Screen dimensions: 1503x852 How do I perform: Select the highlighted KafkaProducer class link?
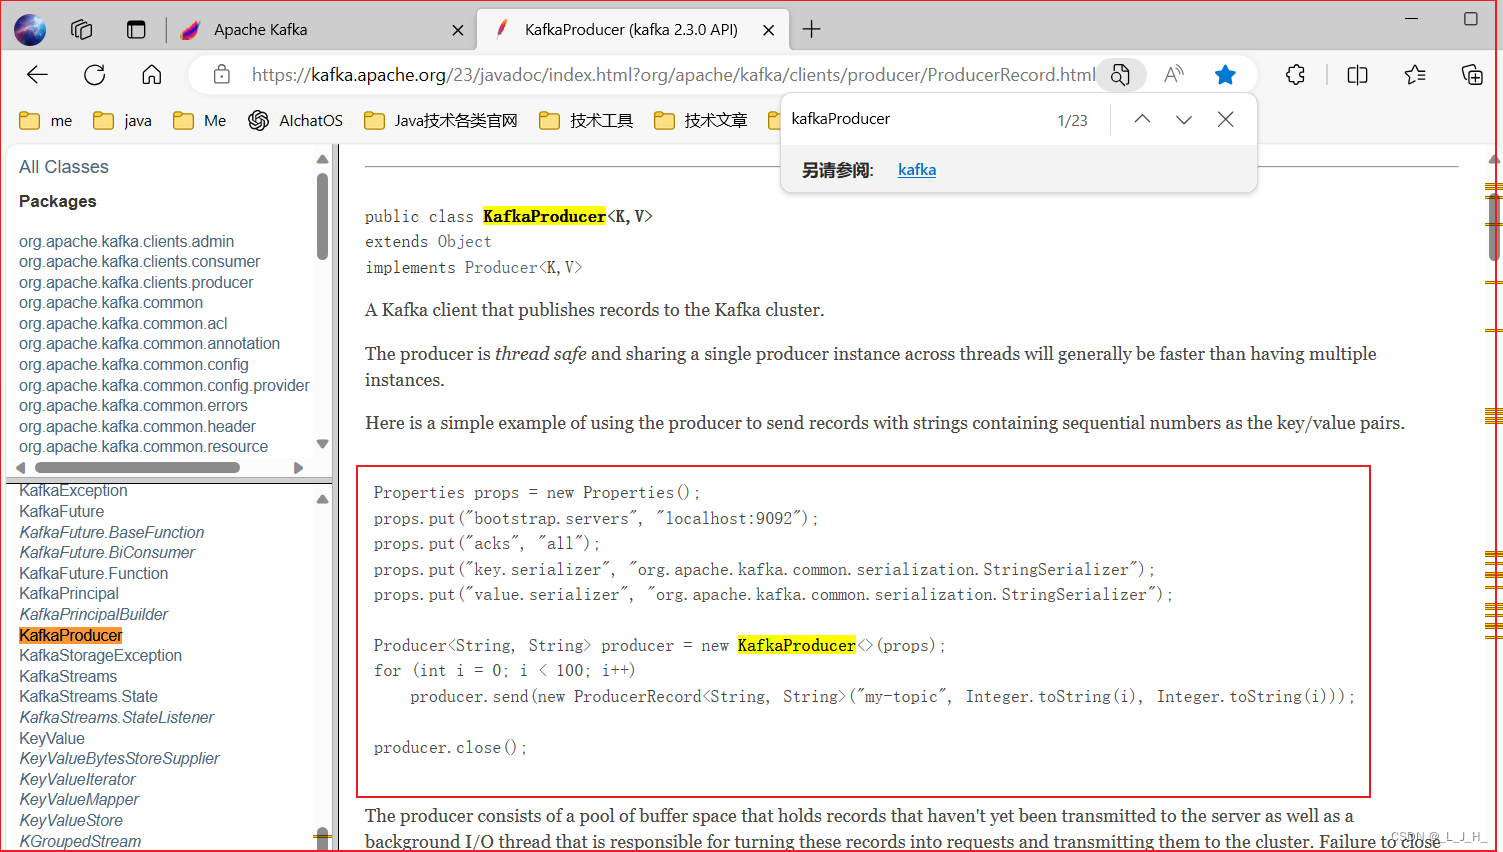tap(71, 636)
